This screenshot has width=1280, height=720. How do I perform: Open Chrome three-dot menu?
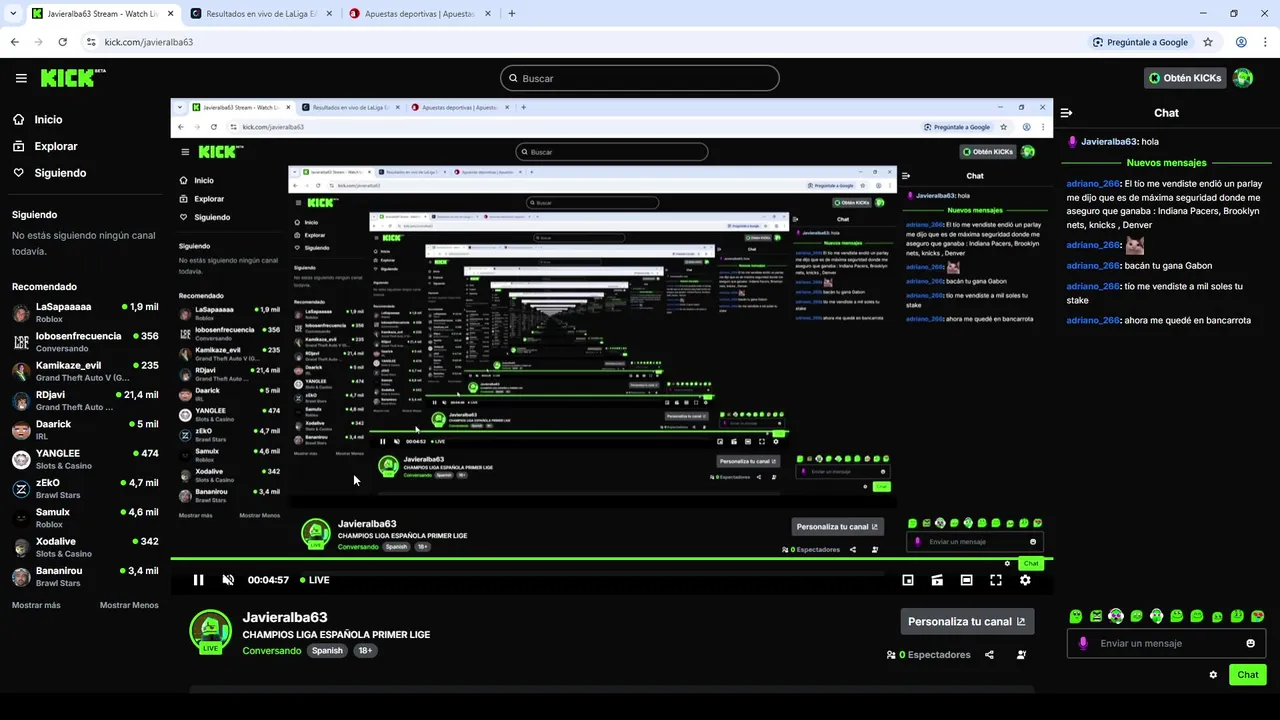[1265, 42]
